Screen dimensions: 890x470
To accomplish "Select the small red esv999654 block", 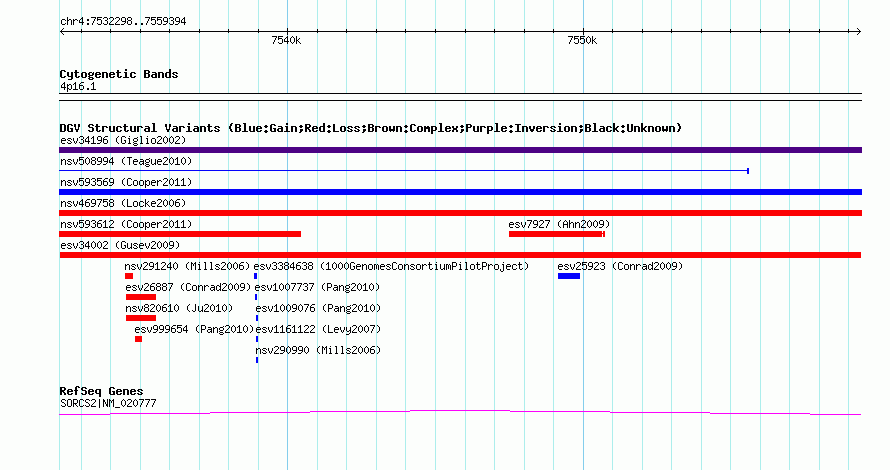I will point(138,339).
